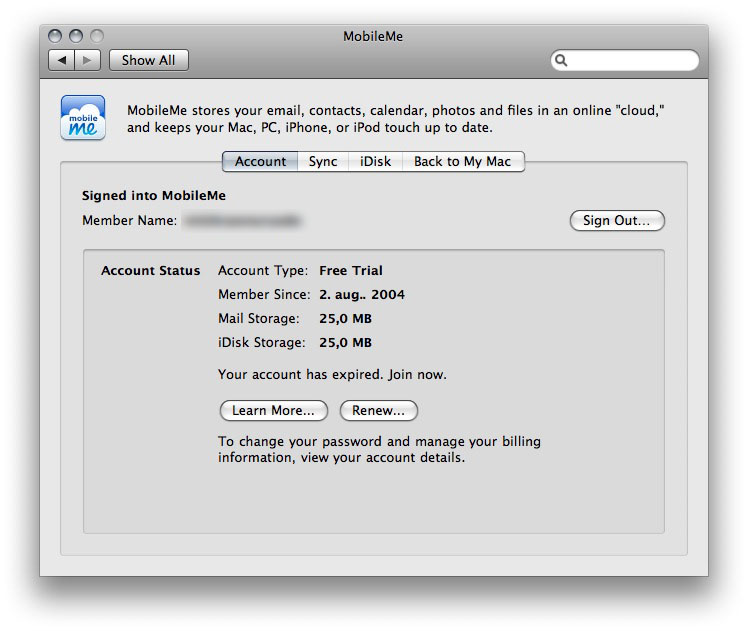Click 'Your account has expired. Join now.' text
The image size is (748, 631).
[332, 374]
